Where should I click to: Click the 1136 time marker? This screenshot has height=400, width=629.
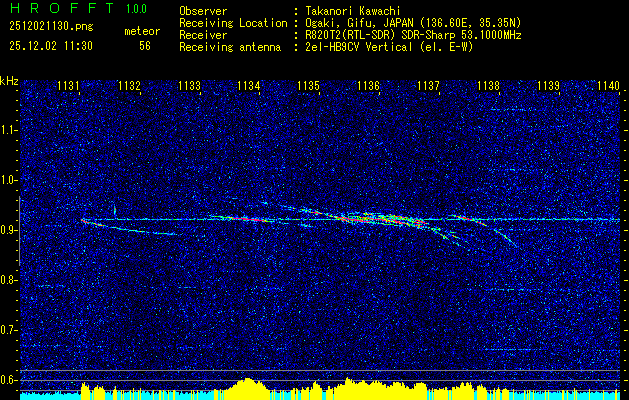(369, 85)
